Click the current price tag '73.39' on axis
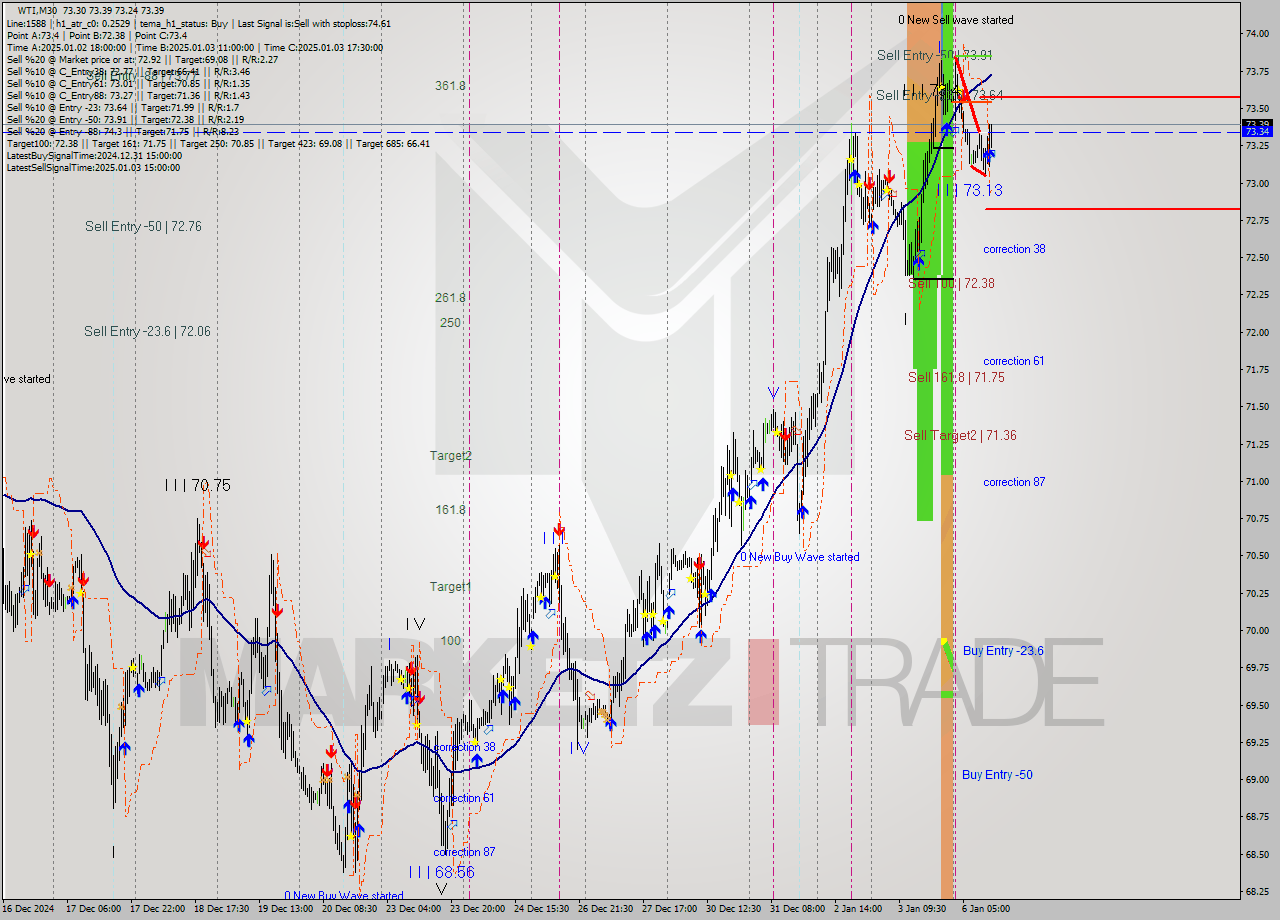The width and height of the screenshot is (1280, 920). pos(1257,124)
